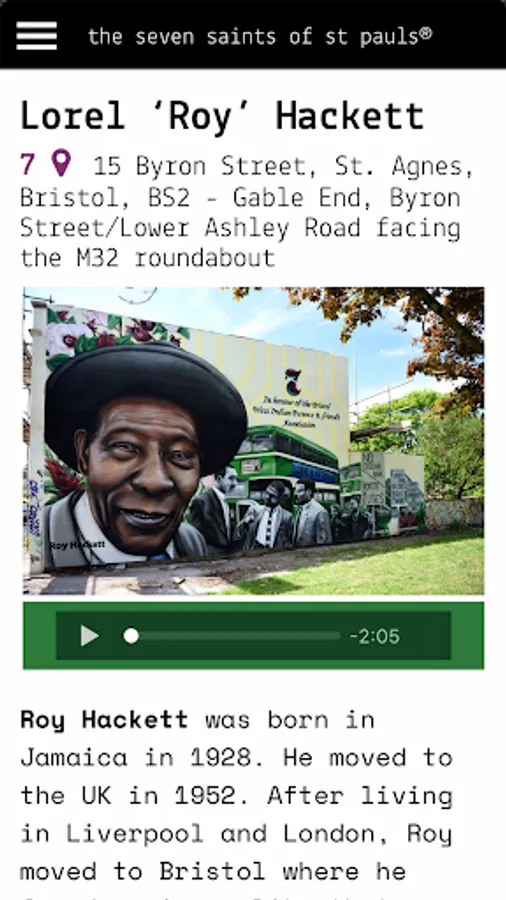
Task: Click the purple number 7 marker
Action: tap(28, 164)
